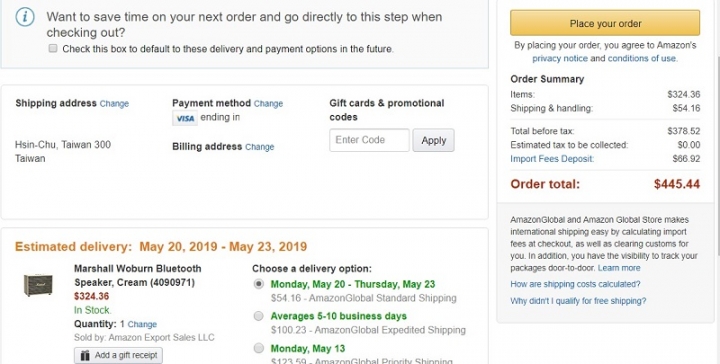Check the box to default delivery and payment options

click(x=53, y=48)
